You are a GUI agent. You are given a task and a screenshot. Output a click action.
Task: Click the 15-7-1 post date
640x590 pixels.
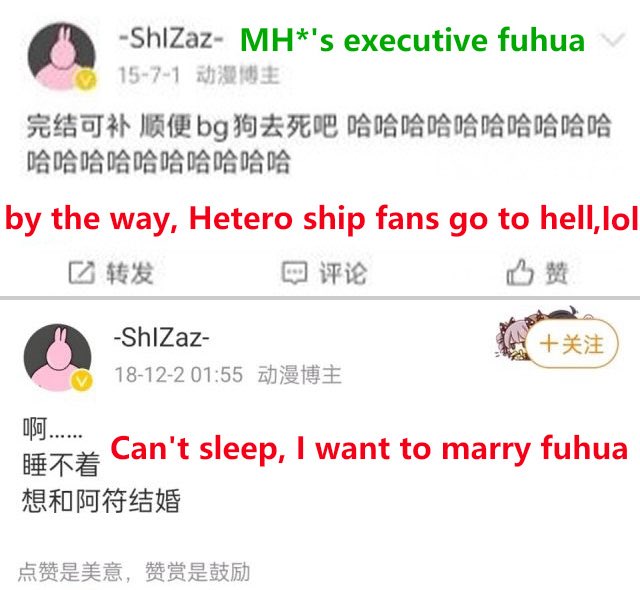point(149,75)
